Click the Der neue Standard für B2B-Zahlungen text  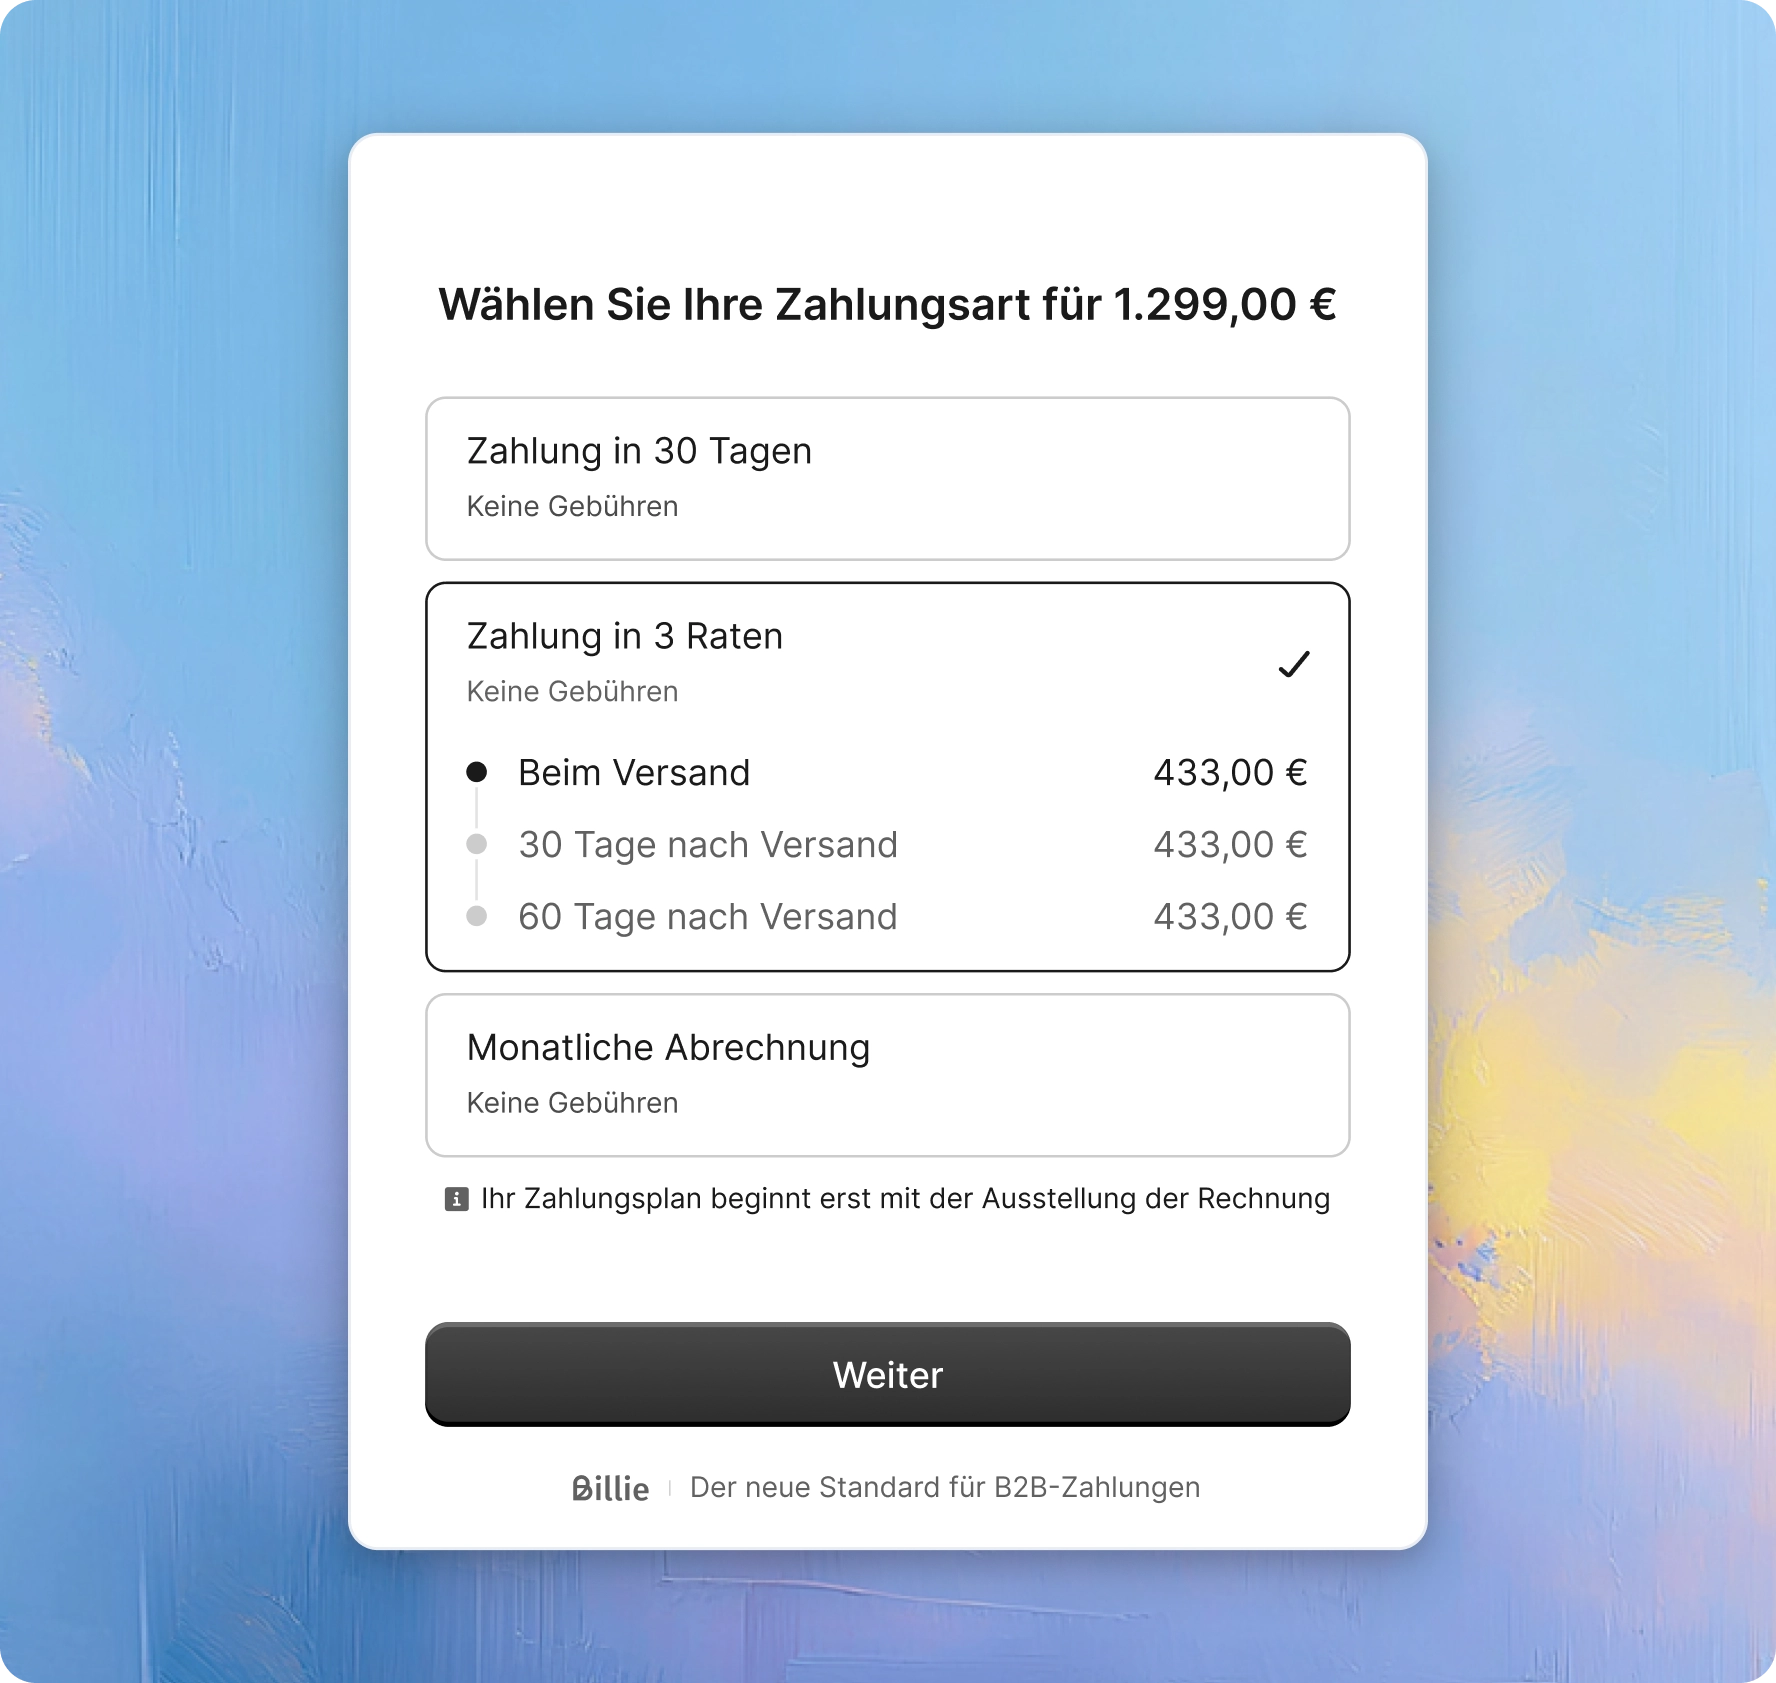point(944,1488)
